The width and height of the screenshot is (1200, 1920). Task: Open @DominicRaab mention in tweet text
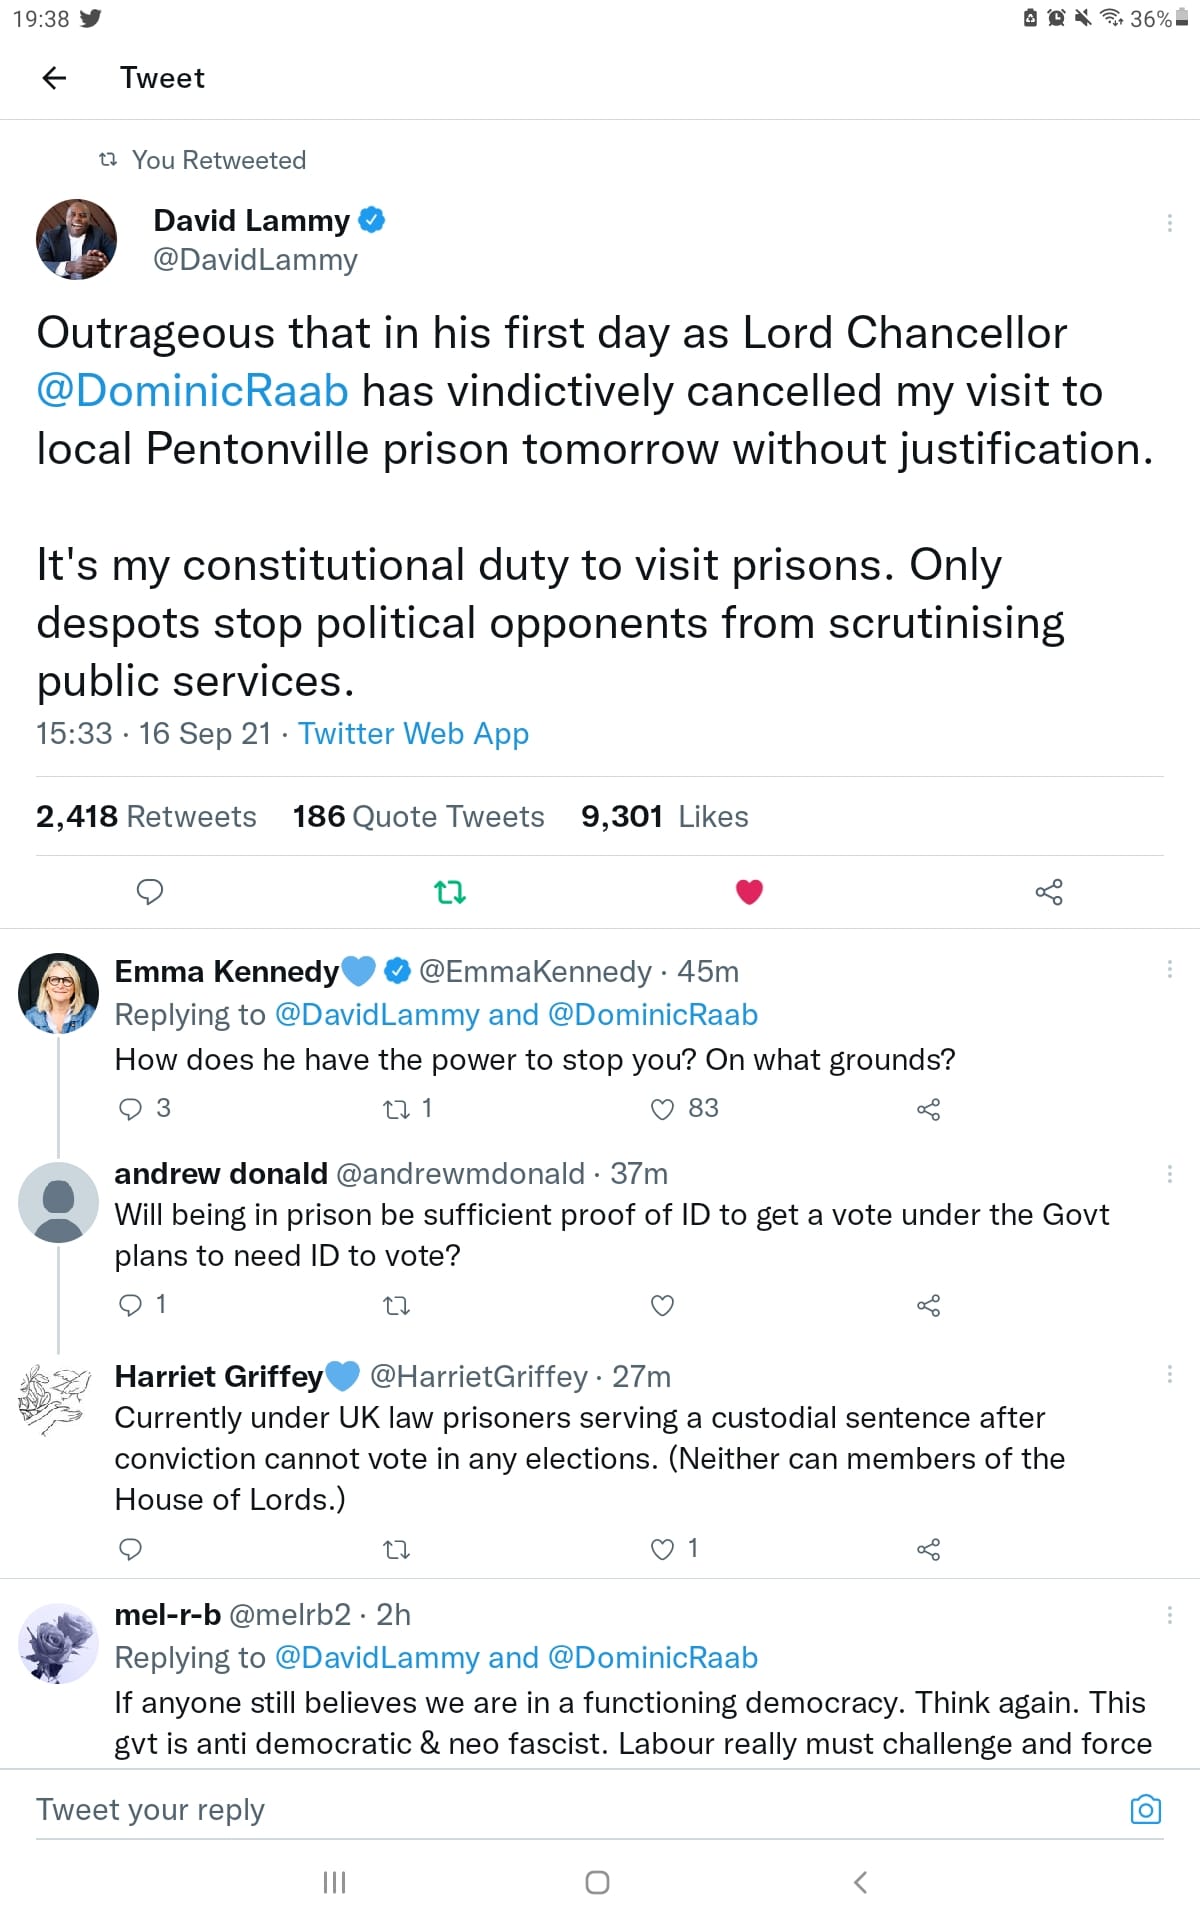pyautogui.click(x=193, y=391)
